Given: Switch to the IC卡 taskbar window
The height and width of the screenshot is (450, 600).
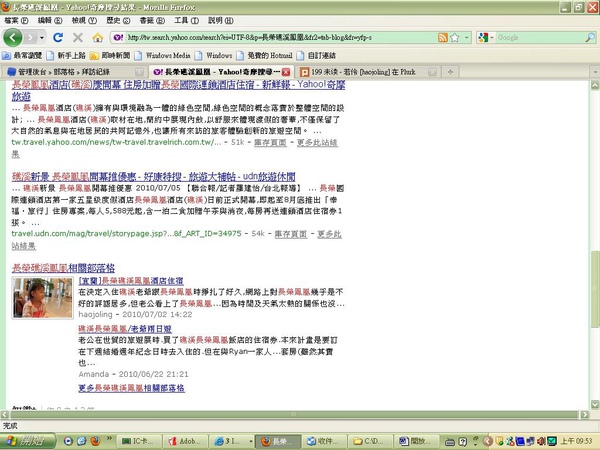Looking at the screenshot, I should (x=139, y=441).
